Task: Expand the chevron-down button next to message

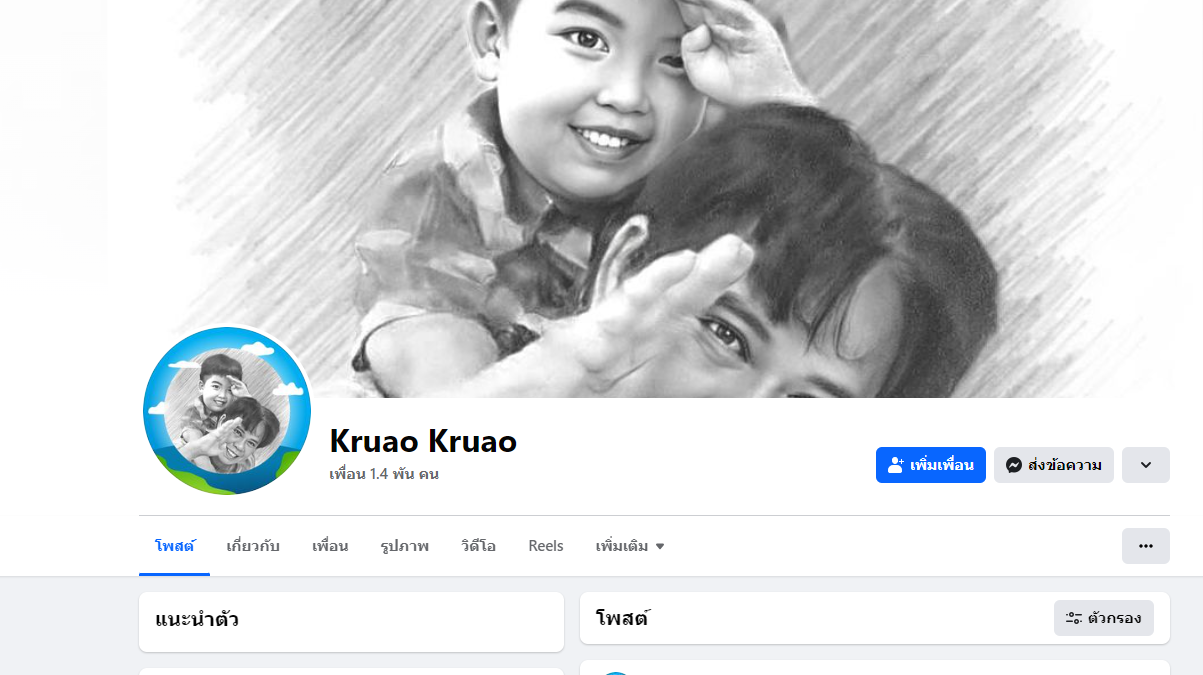Action: 1146,465
